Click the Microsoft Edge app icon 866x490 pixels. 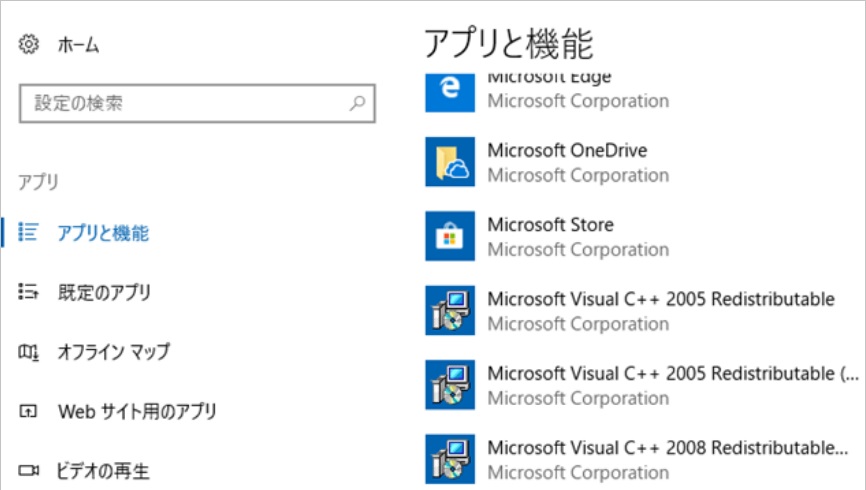450,92
